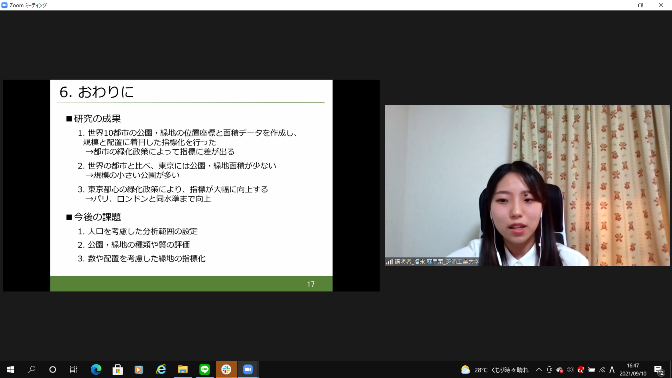Switch to LINE app in taskbar

(204, 369)
